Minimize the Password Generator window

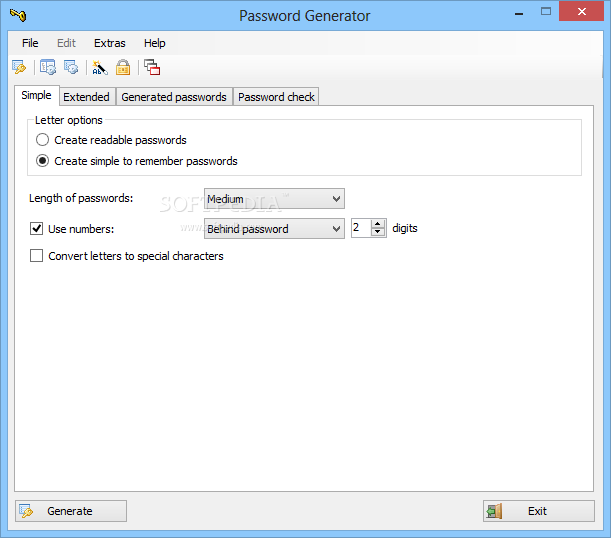(519, 13)
